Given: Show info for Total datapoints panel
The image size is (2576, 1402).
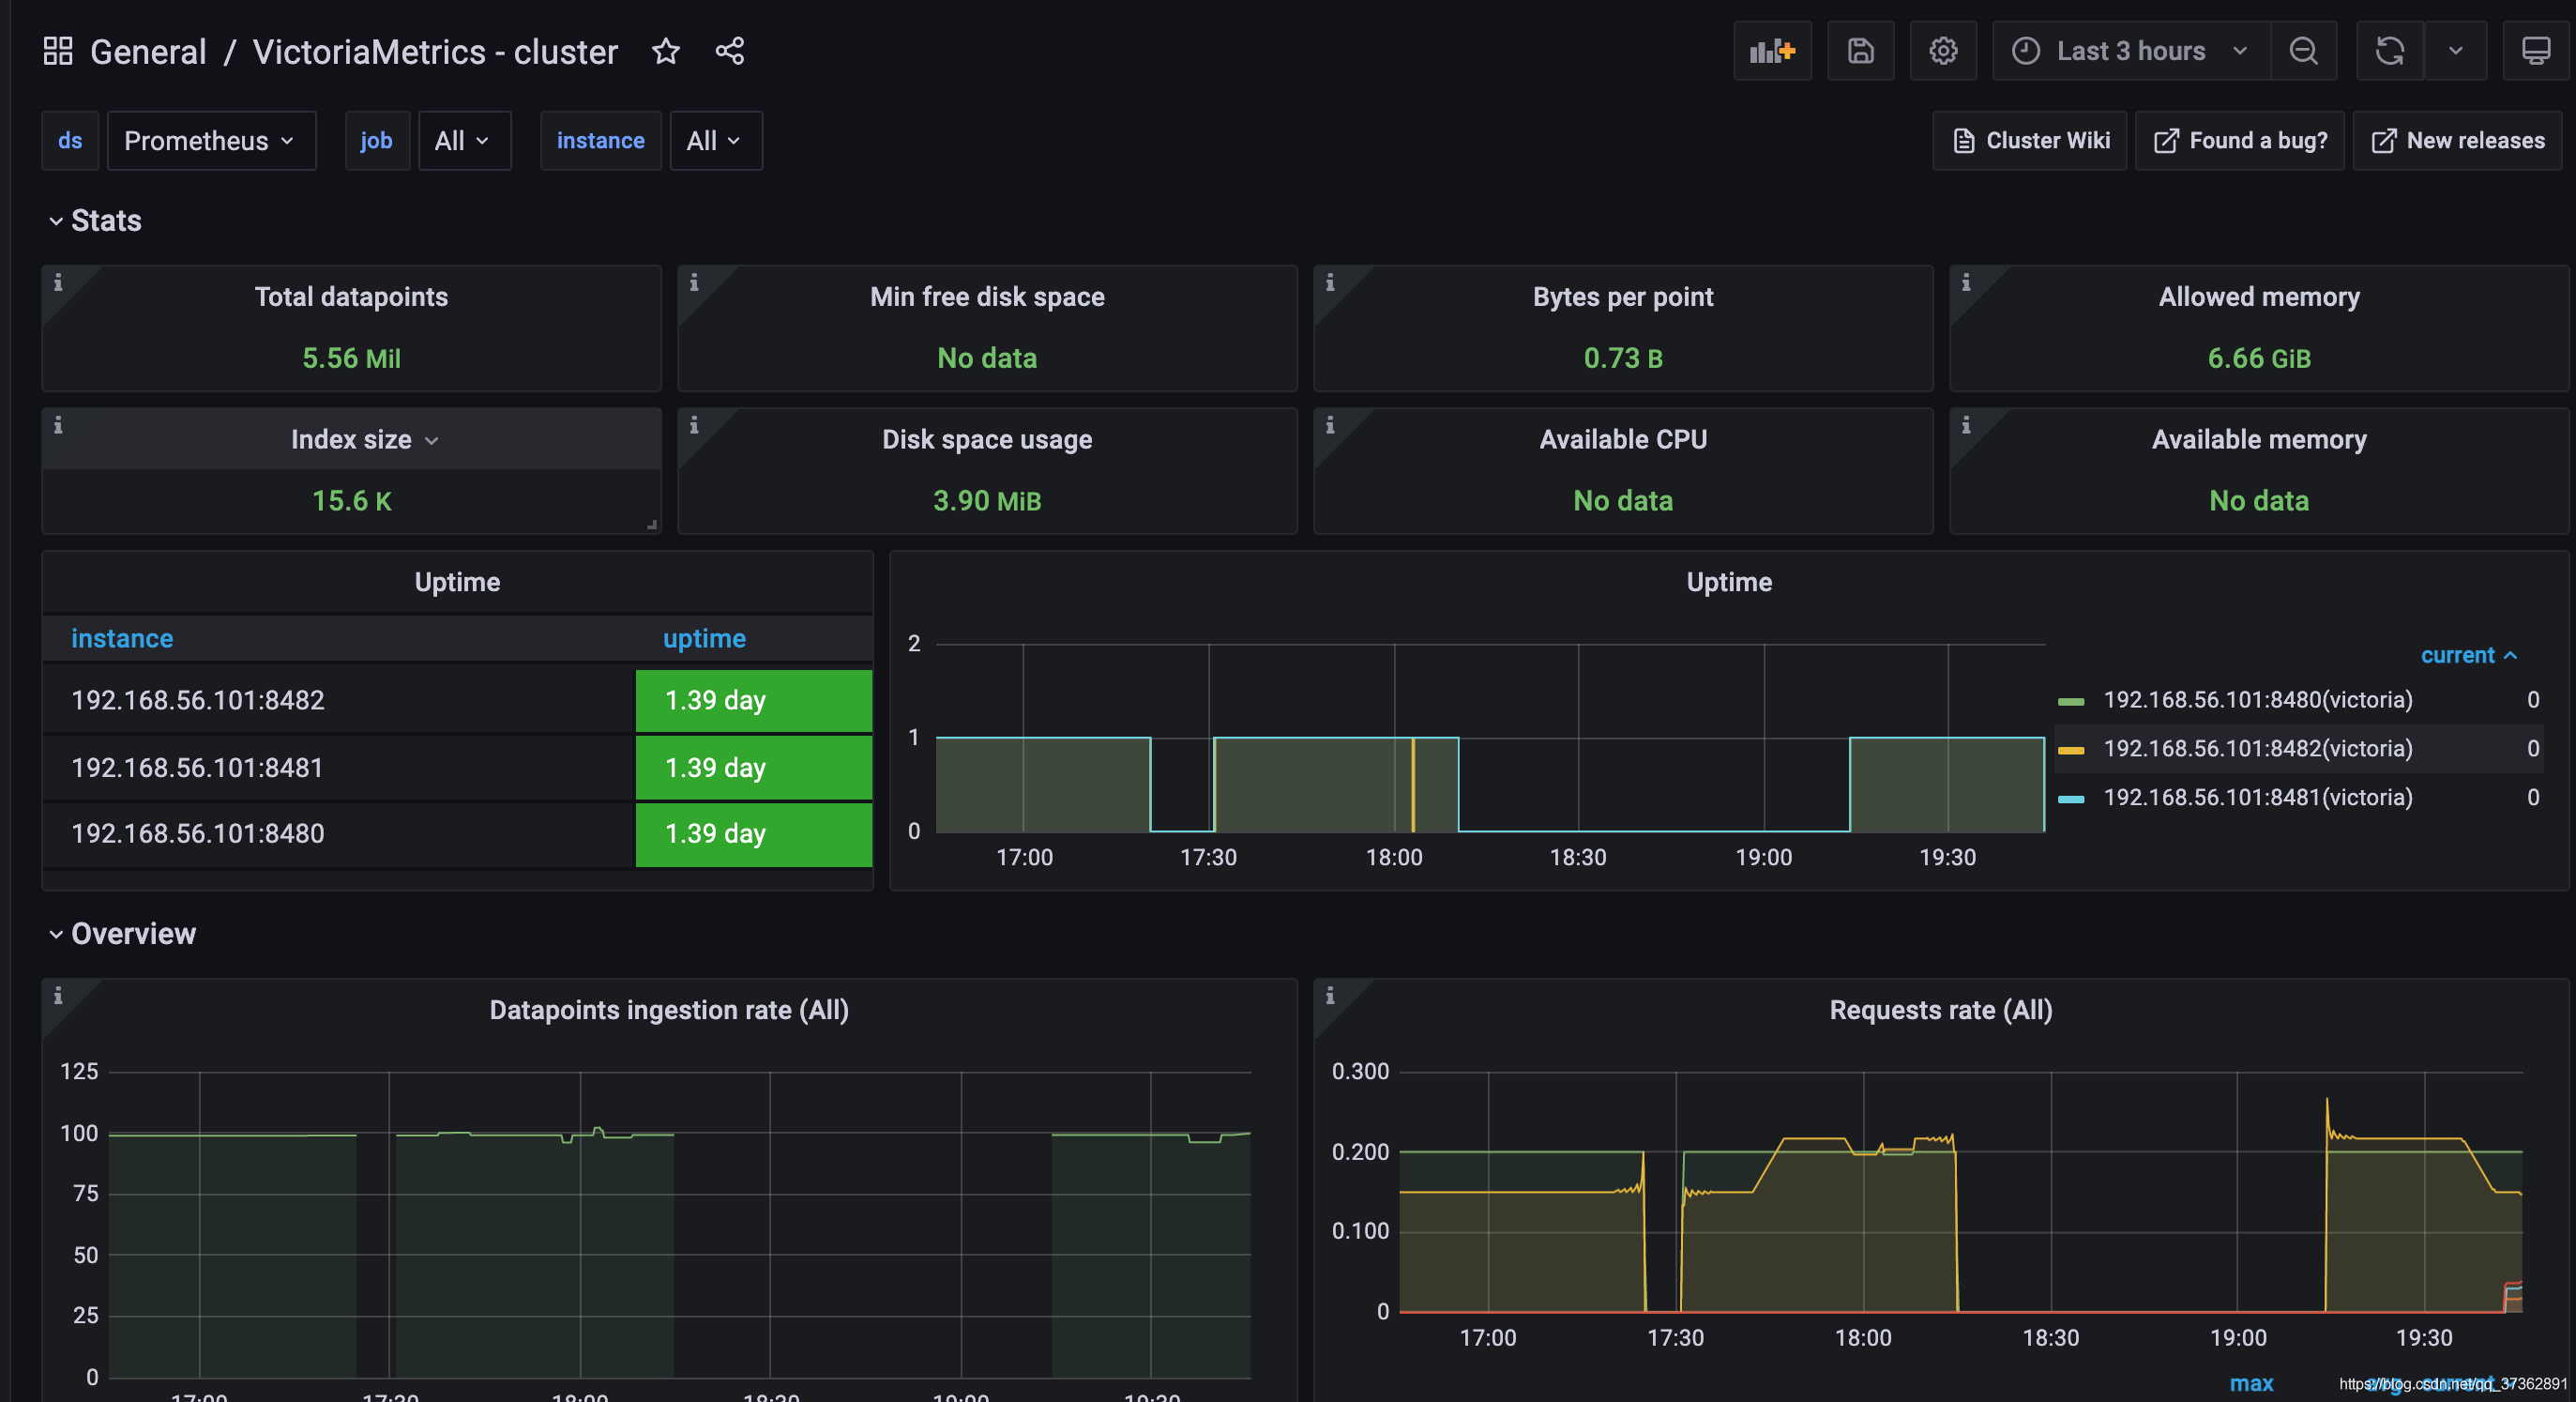Looking at the screenshot, I should (x=58, y=283).
